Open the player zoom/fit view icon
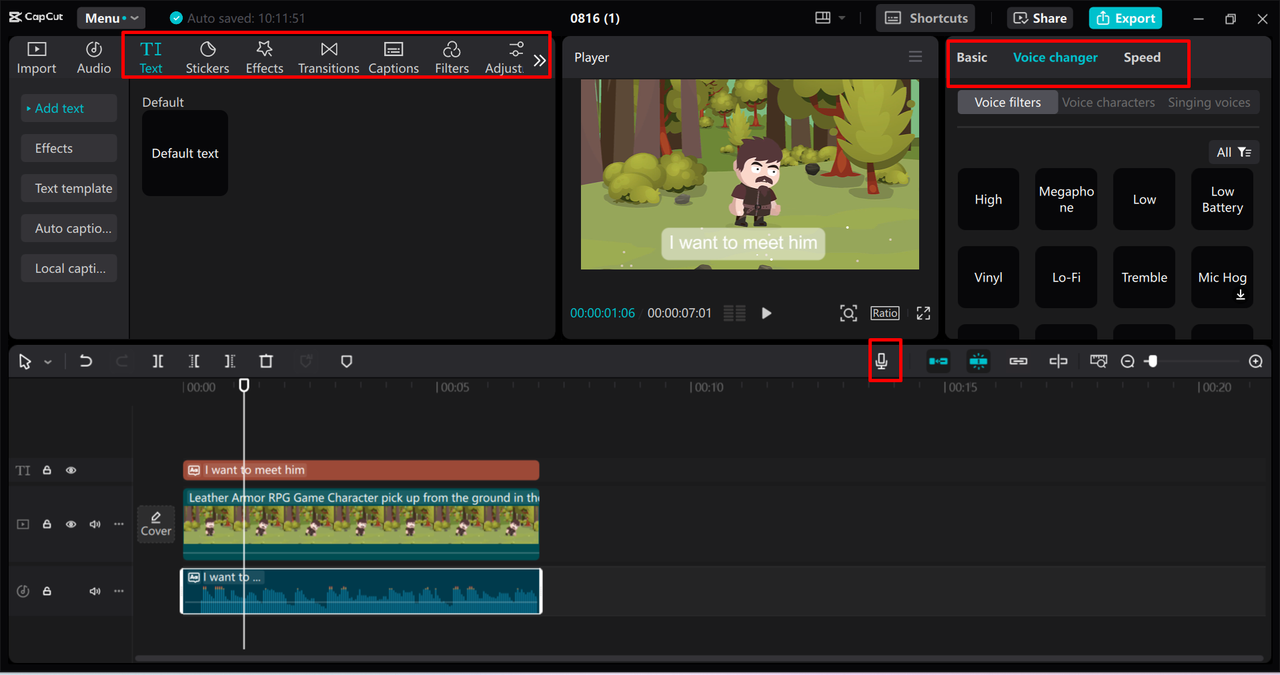 [848, 313]
